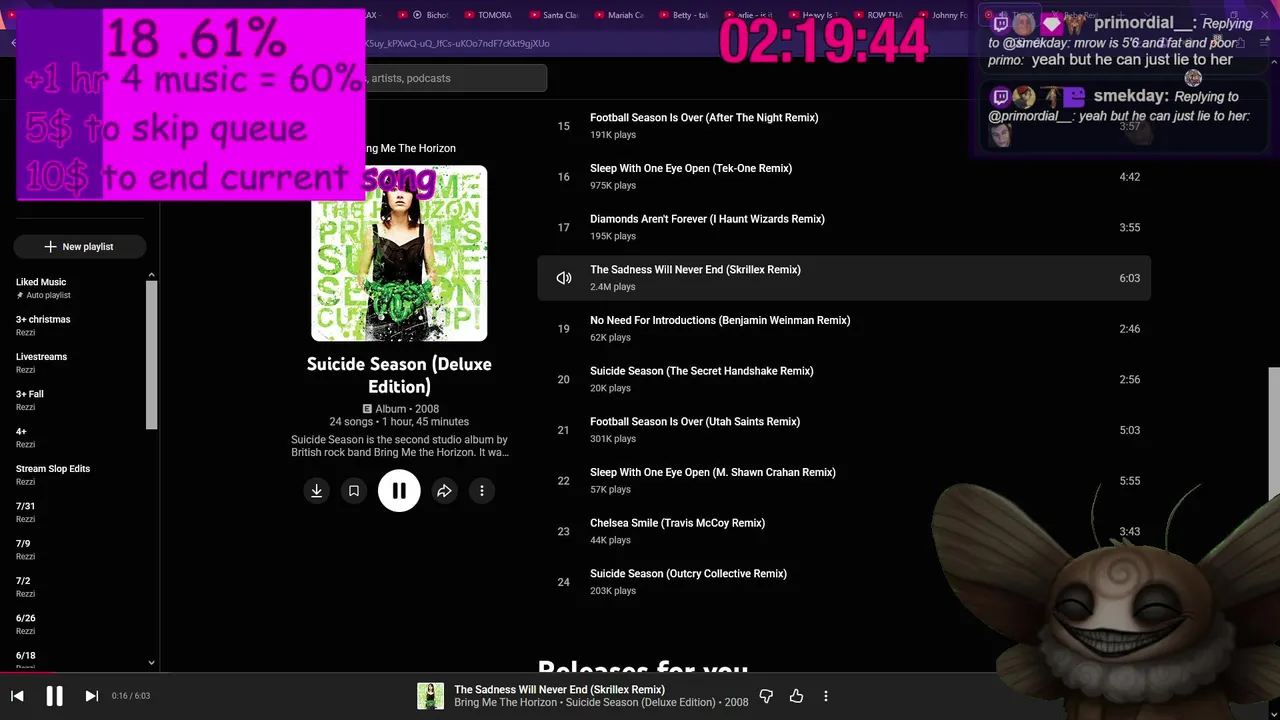The width and height of the screenshot is (1280, 720).
Task: Switch to the ROW THA browser tab
Action: (x=878, y=15)
